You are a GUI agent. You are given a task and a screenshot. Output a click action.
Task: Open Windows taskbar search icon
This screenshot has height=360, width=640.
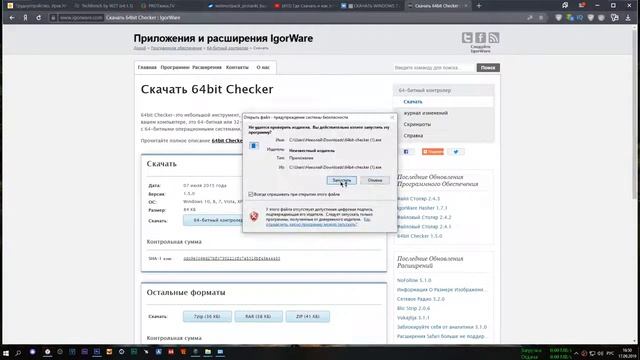click(x=18, y=352)
